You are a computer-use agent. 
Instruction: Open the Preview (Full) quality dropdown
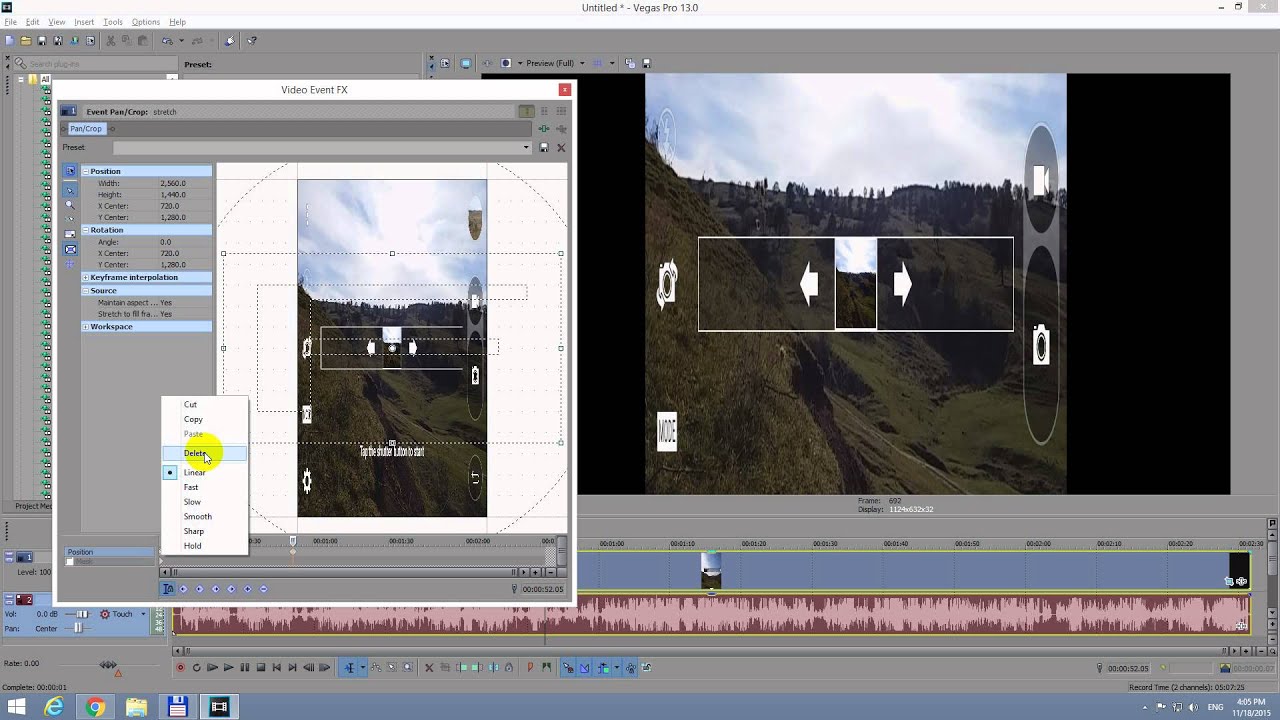582,64
